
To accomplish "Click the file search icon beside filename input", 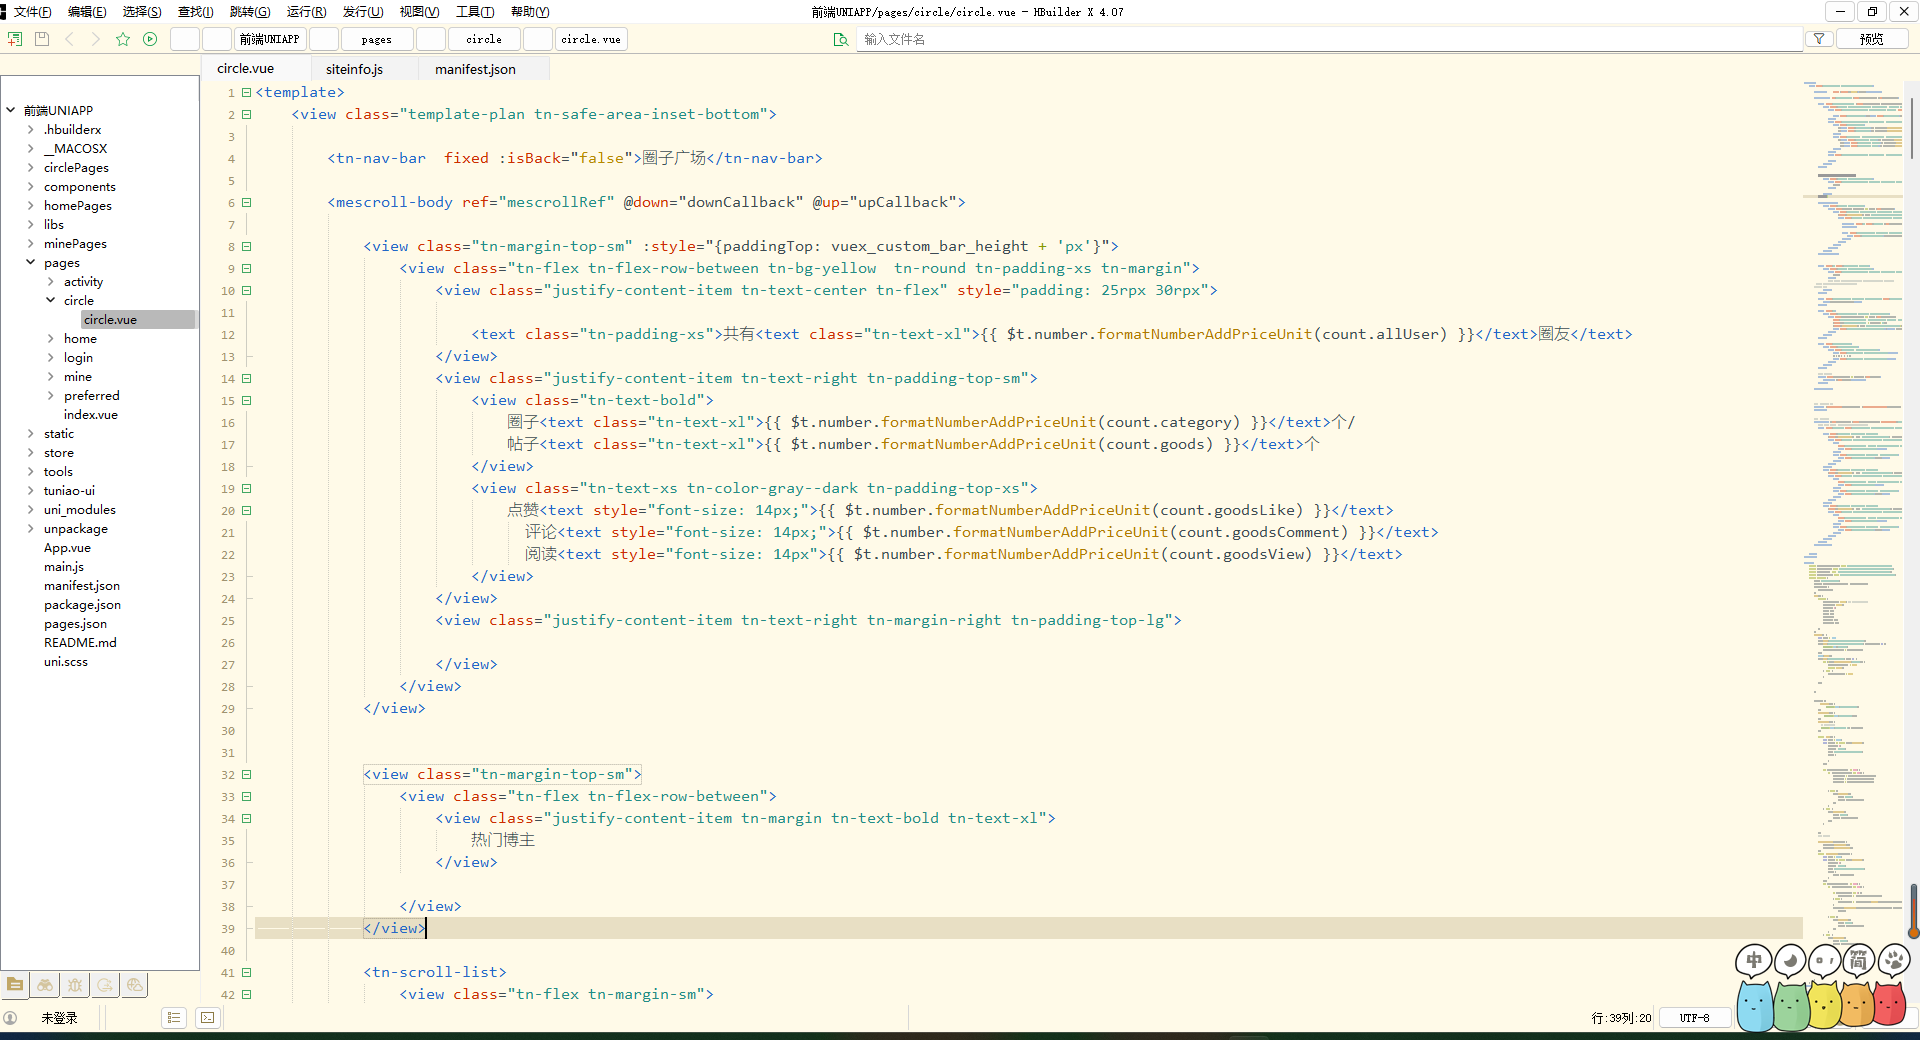I will (x=841, y=39).
